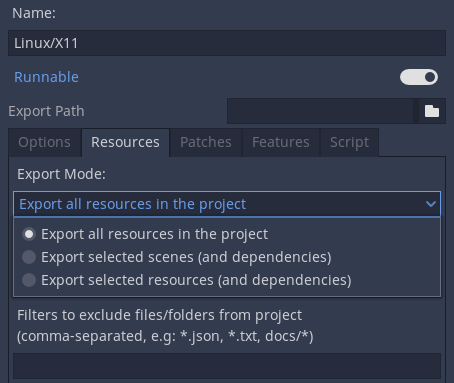Click the Export Path label
Screen dimensions: 454x383
pos(46,111)
